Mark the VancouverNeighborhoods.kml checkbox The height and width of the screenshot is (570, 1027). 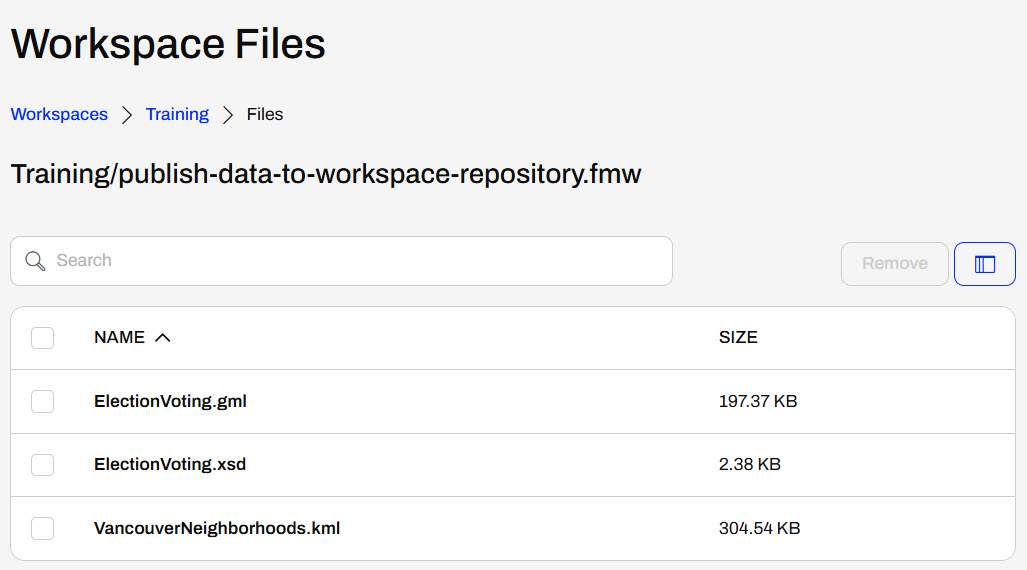[x=42, y=528]
